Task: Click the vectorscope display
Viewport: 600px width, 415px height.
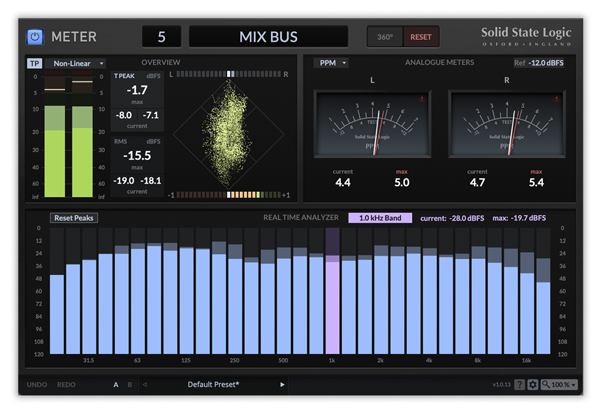Action: (228, 134)
